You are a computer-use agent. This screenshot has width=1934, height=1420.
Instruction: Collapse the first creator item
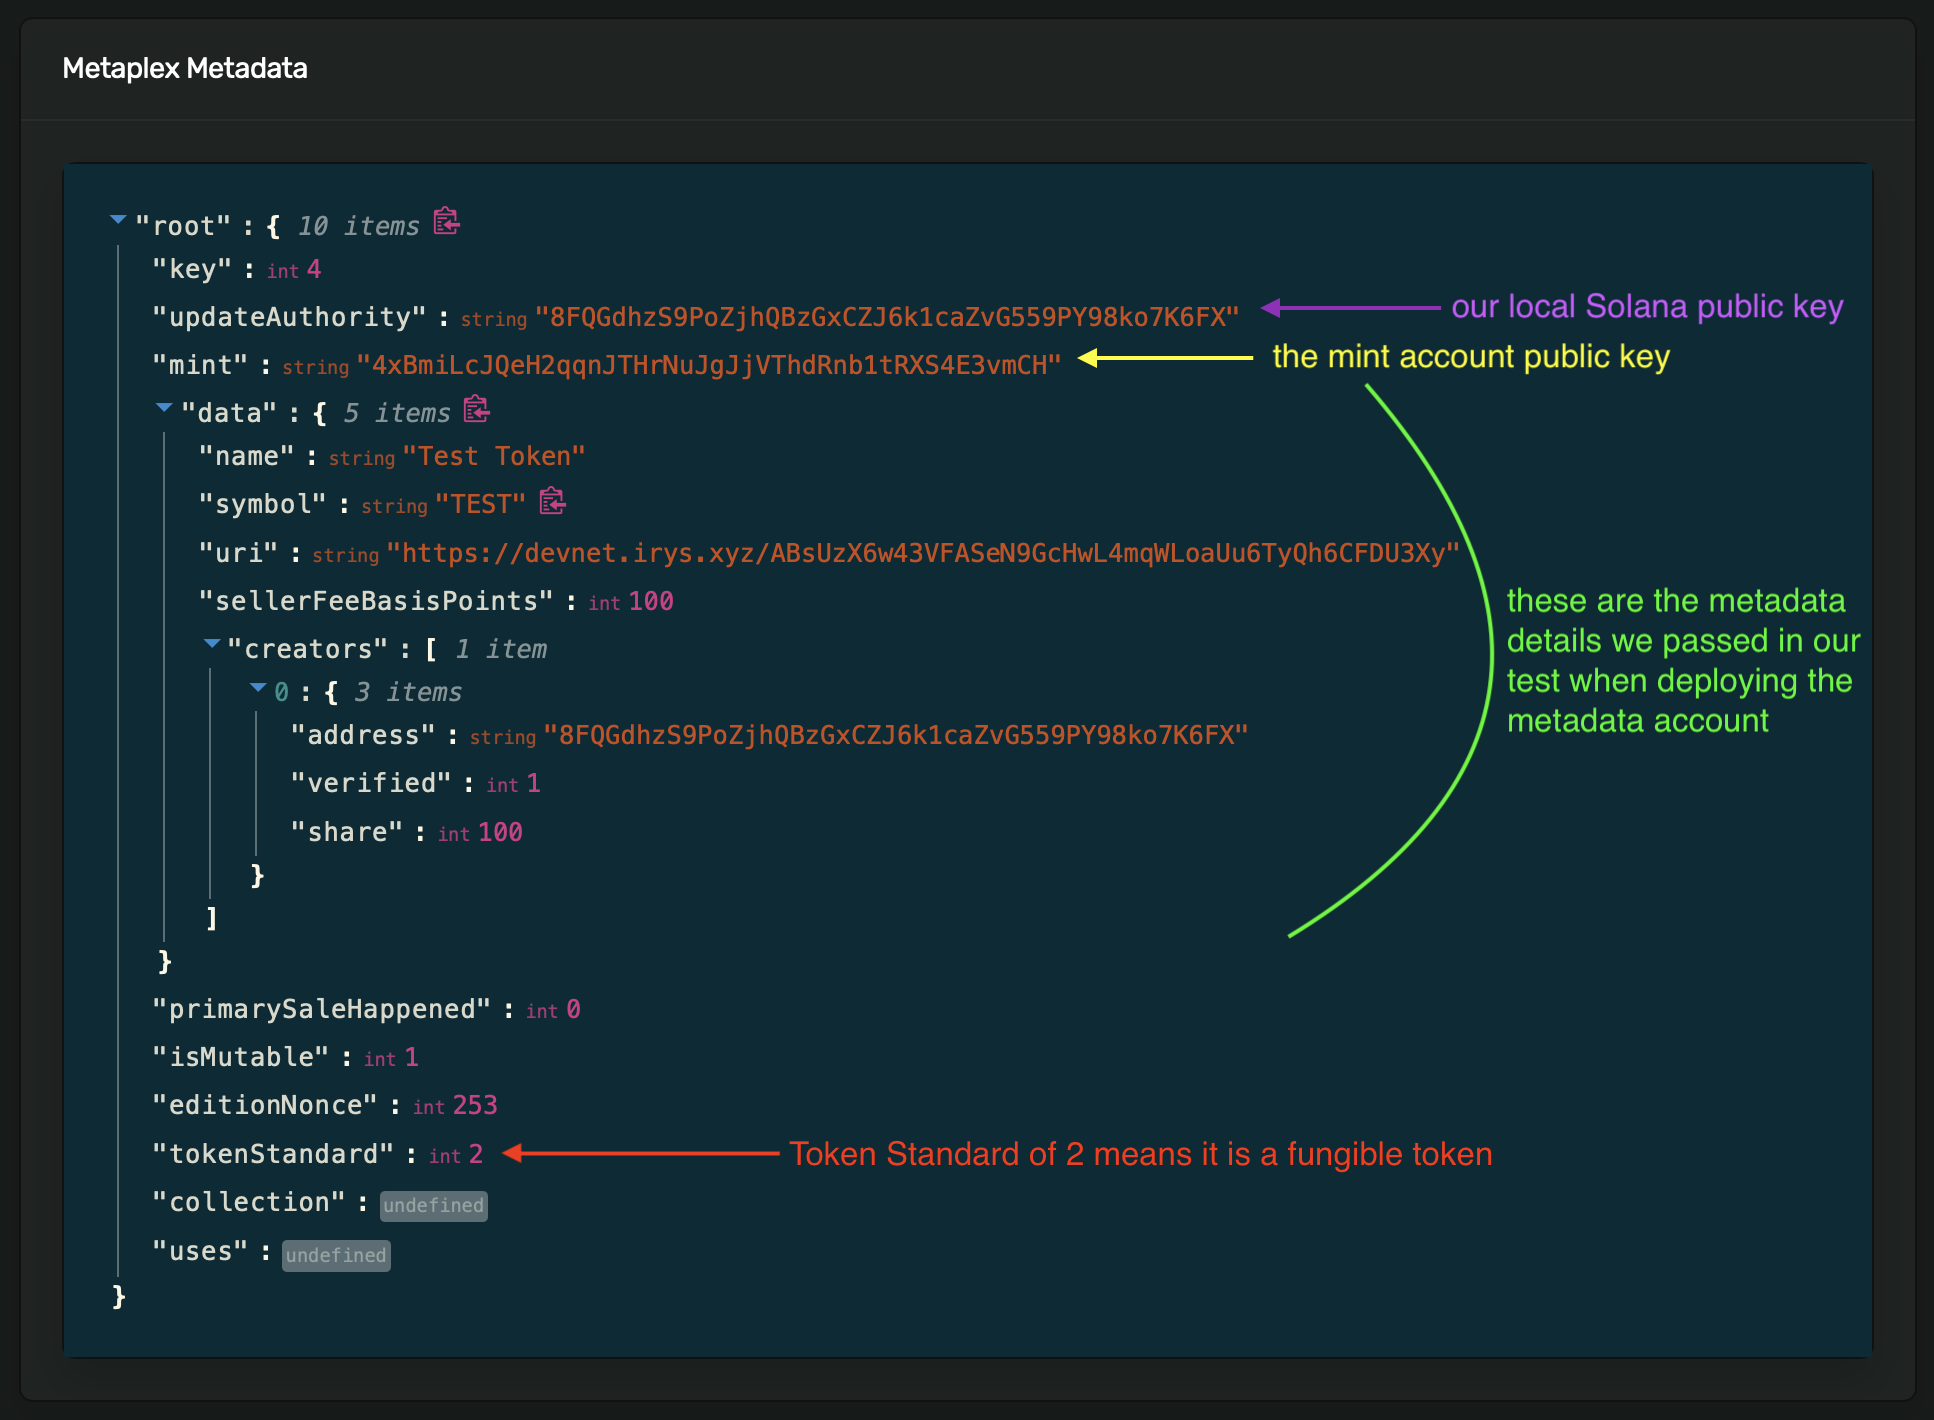pyautogui.click(x=259, y=687)
